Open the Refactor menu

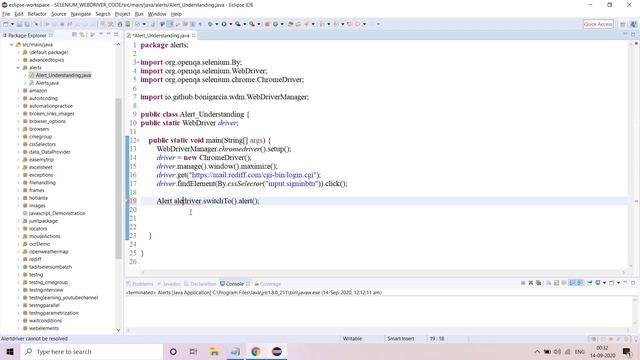click(37, 14)
